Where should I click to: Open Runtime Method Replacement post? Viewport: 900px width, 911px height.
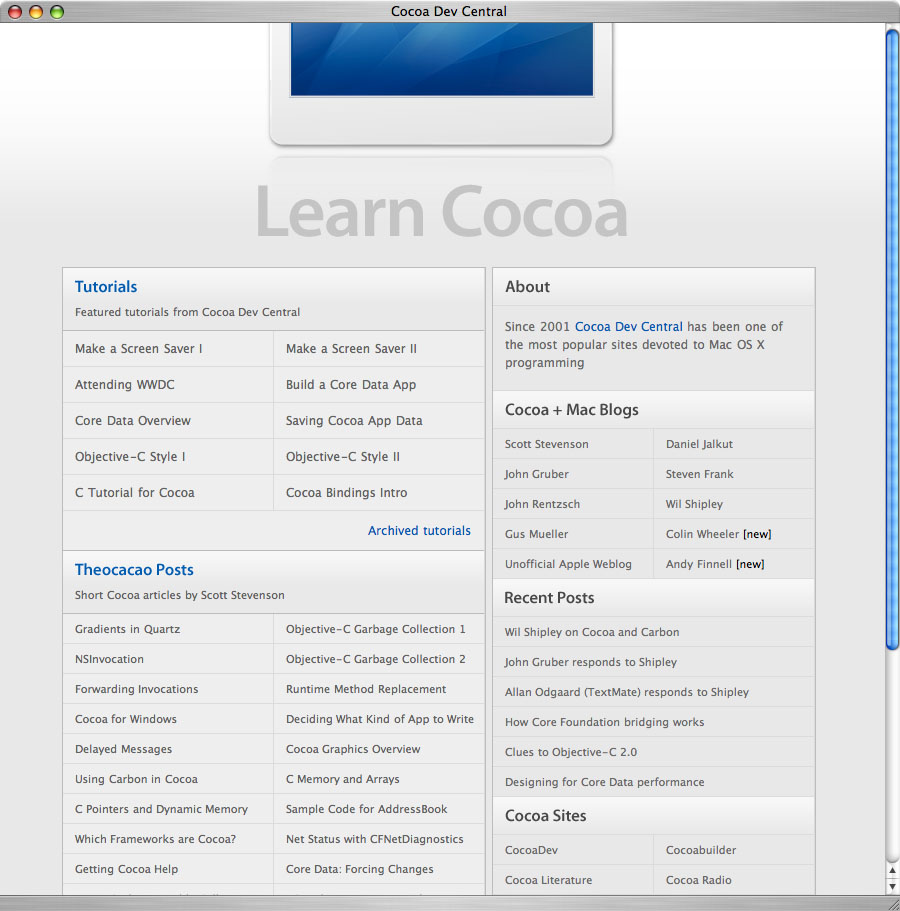point(366,689)
